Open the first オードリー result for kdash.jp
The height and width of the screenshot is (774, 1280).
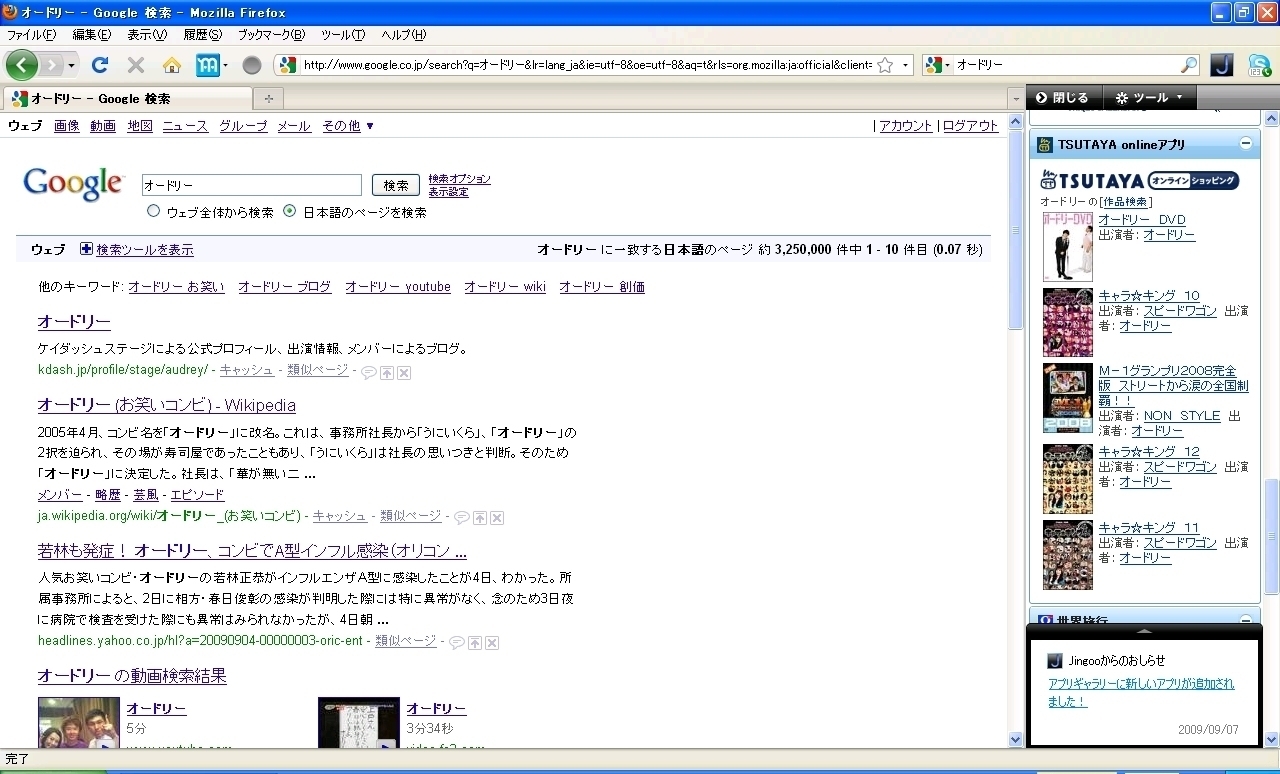[x=74, y=322]
